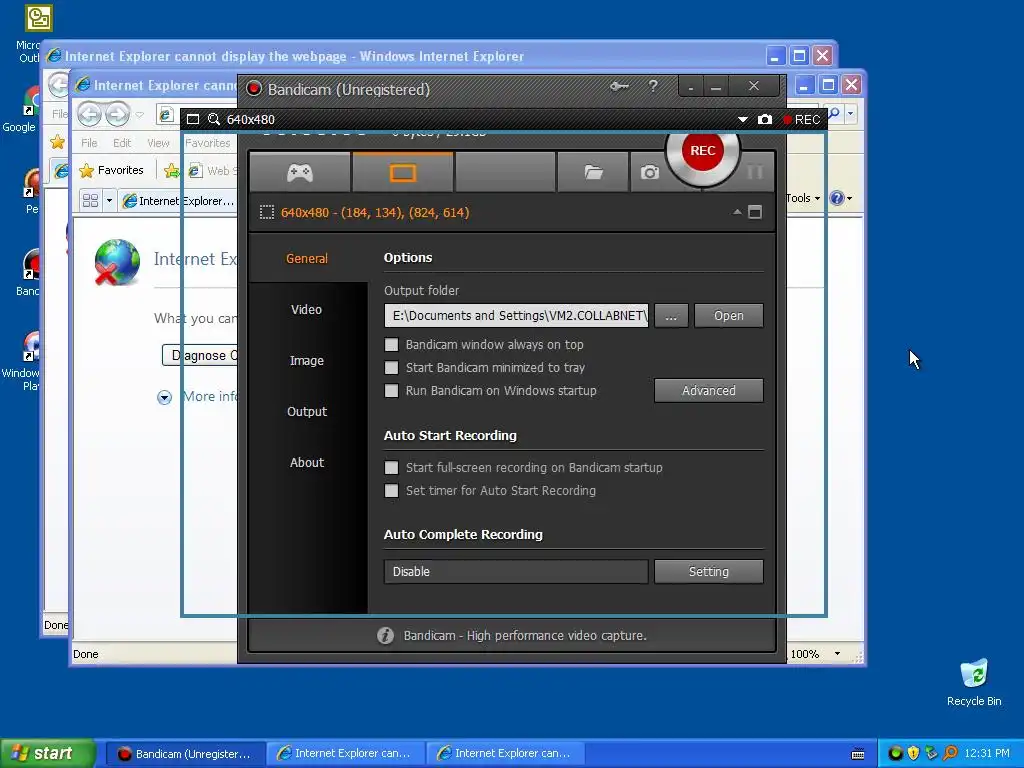
Task: Click the magnifier tray icon near the clock
Action: click(951, 754)
